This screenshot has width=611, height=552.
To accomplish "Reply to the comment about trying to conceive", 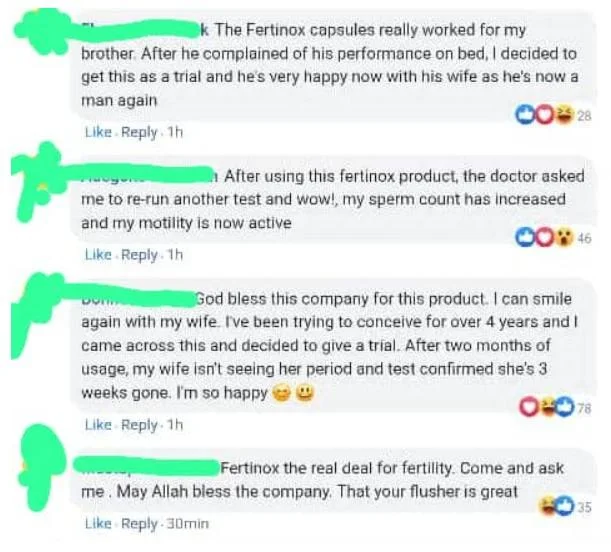I will click(139, 425).
